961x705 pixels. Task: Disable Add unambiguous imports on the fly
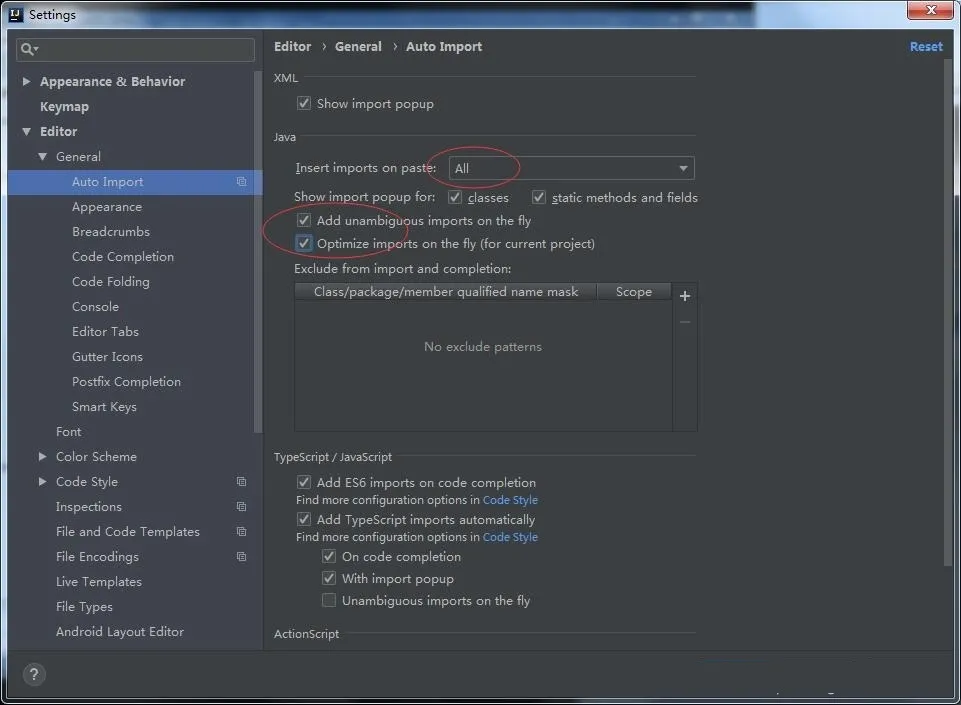click(x=304, y=221)
